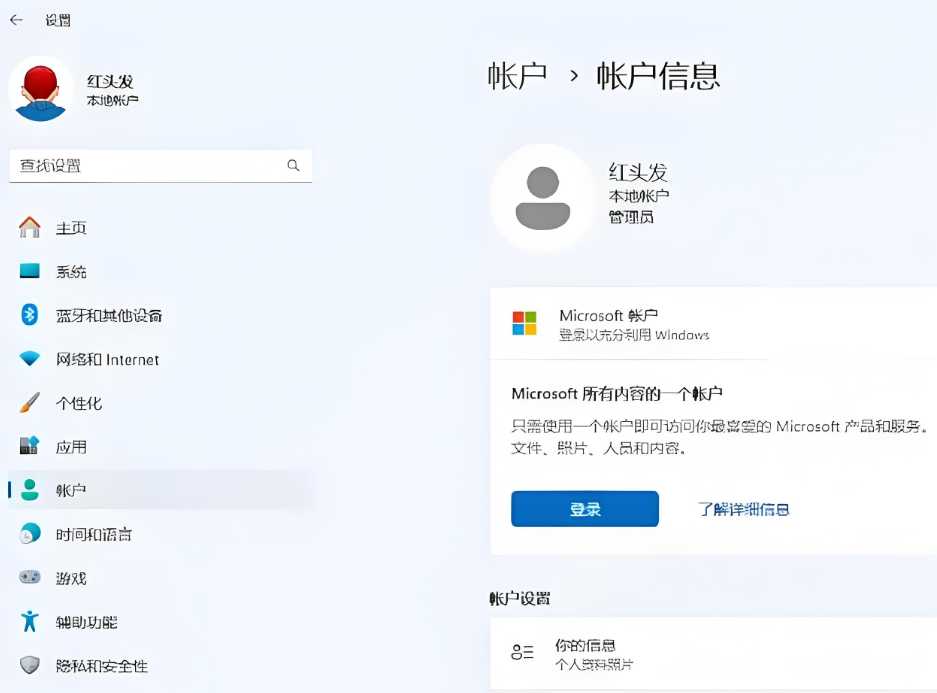Open the 了解详细信息 link
937x693 pixels.
tap(743, 509)
